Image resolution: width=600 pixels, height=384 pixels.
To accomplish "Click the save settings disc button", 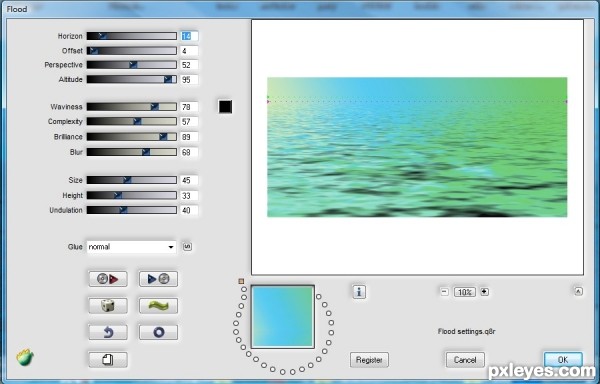I will tap(158, 279).
